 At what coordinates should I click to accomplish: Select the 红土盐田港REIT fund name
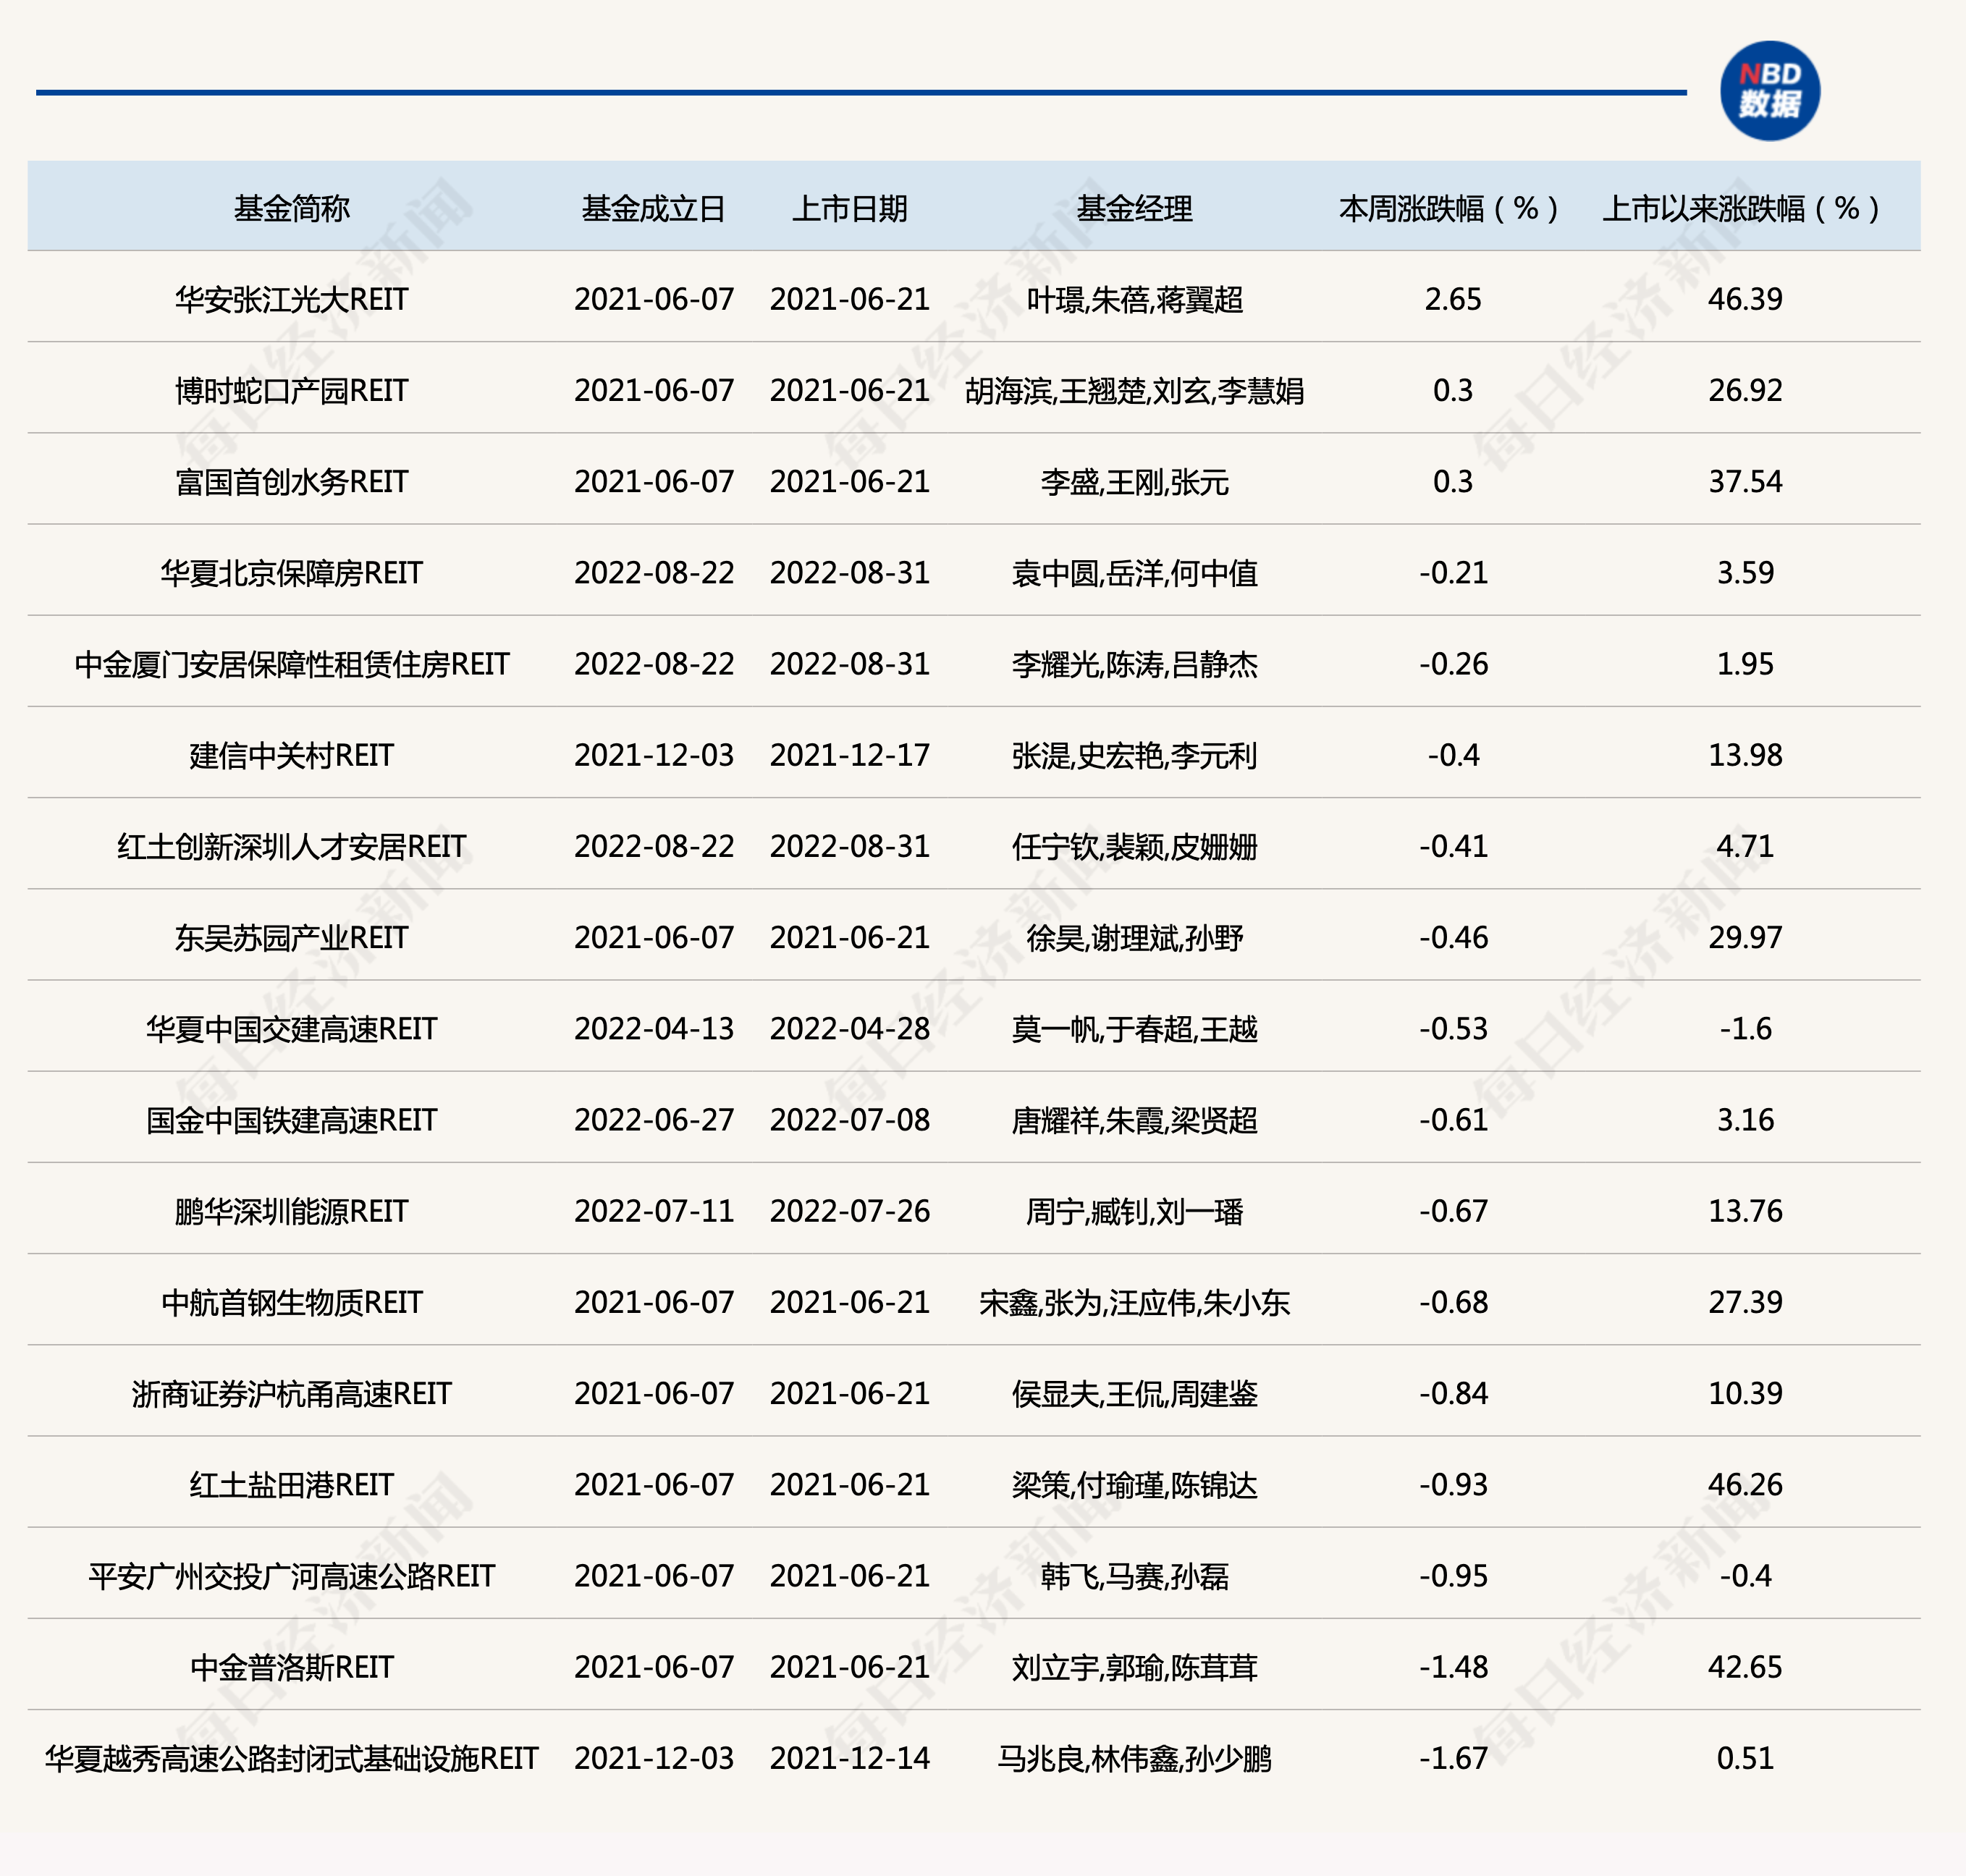[291, 1484]
